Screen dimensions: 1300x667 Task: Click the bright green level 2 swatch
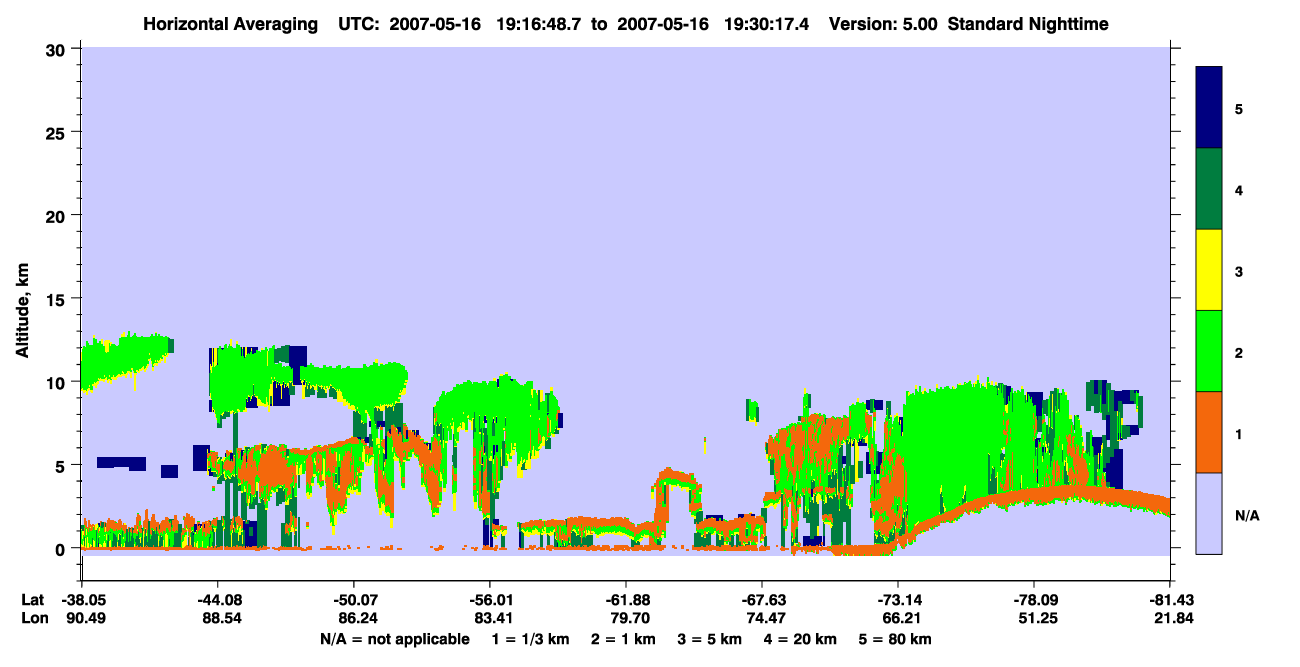(x=1209, y=351)
